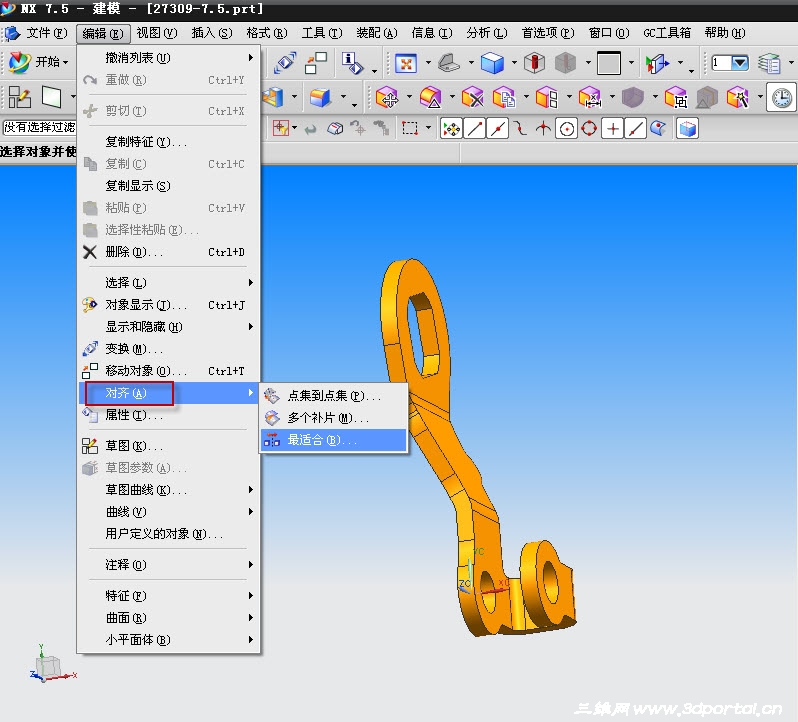Choose 最适合 in the align submenu
The height and width of the screenshot is (722, 798).
click(x=333, y=440)
